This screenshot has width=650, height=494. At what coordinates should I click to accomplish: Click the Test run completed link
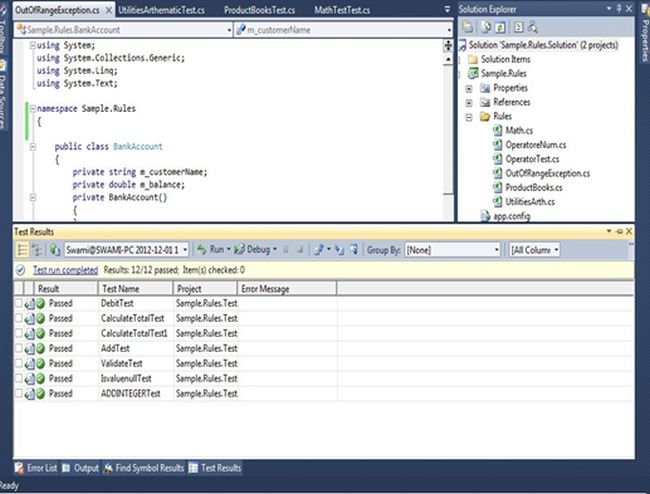(x=65, y=270)
